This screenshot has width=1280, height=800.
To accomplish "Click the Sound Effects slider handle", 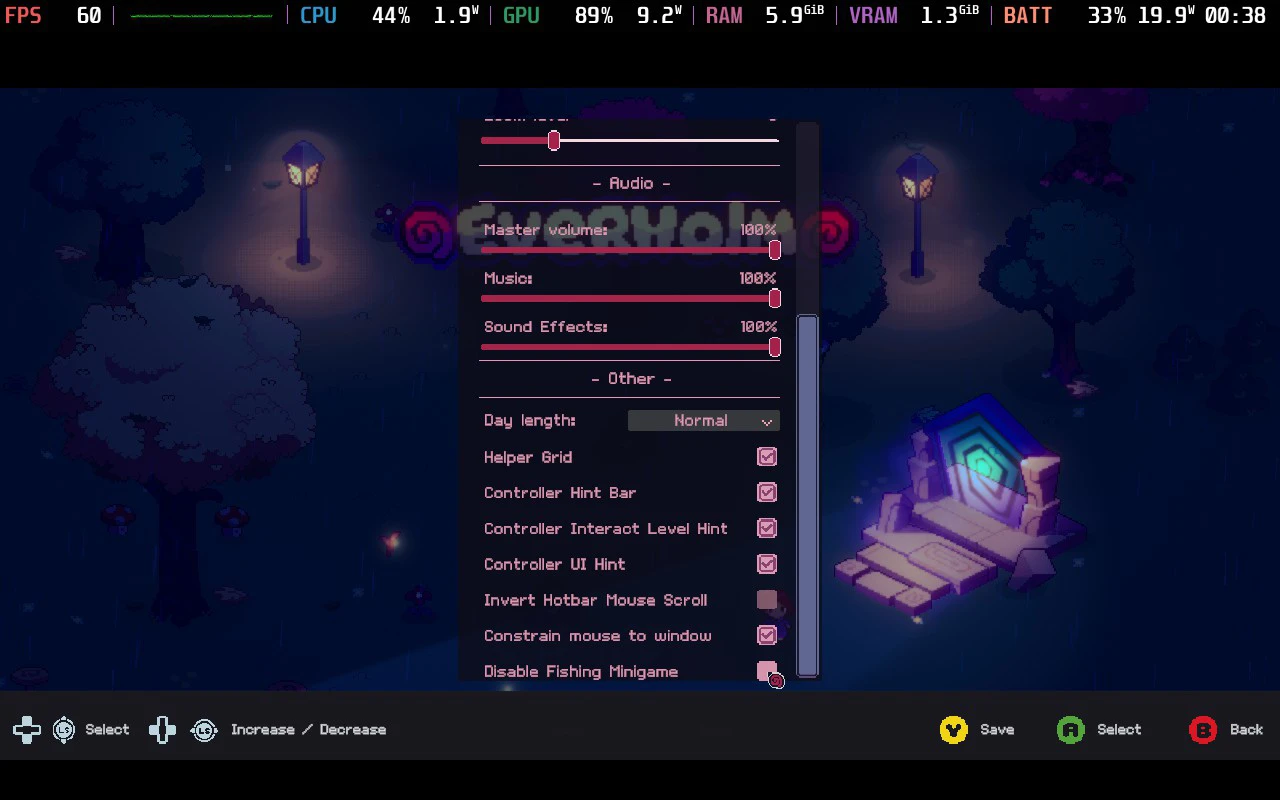I will 775,347.
